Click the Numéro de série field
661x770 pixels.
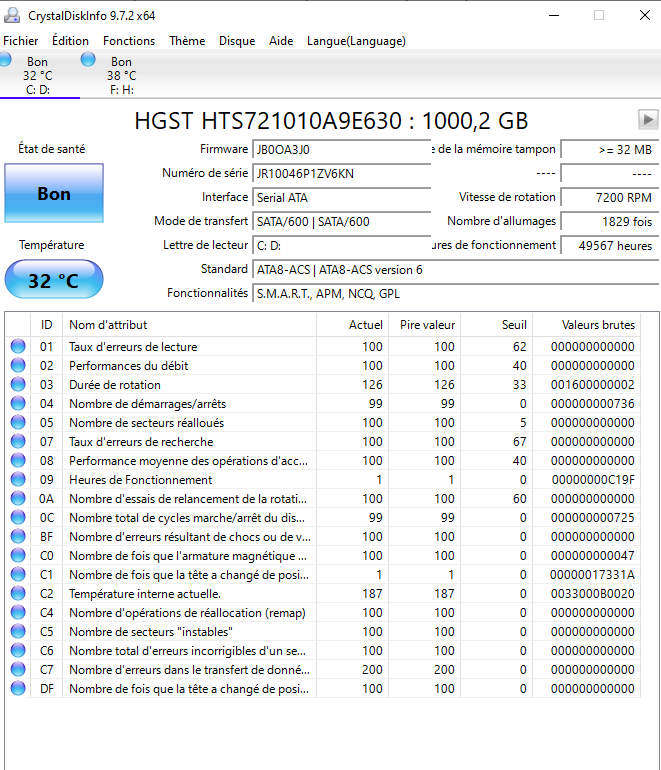point(342,174)
